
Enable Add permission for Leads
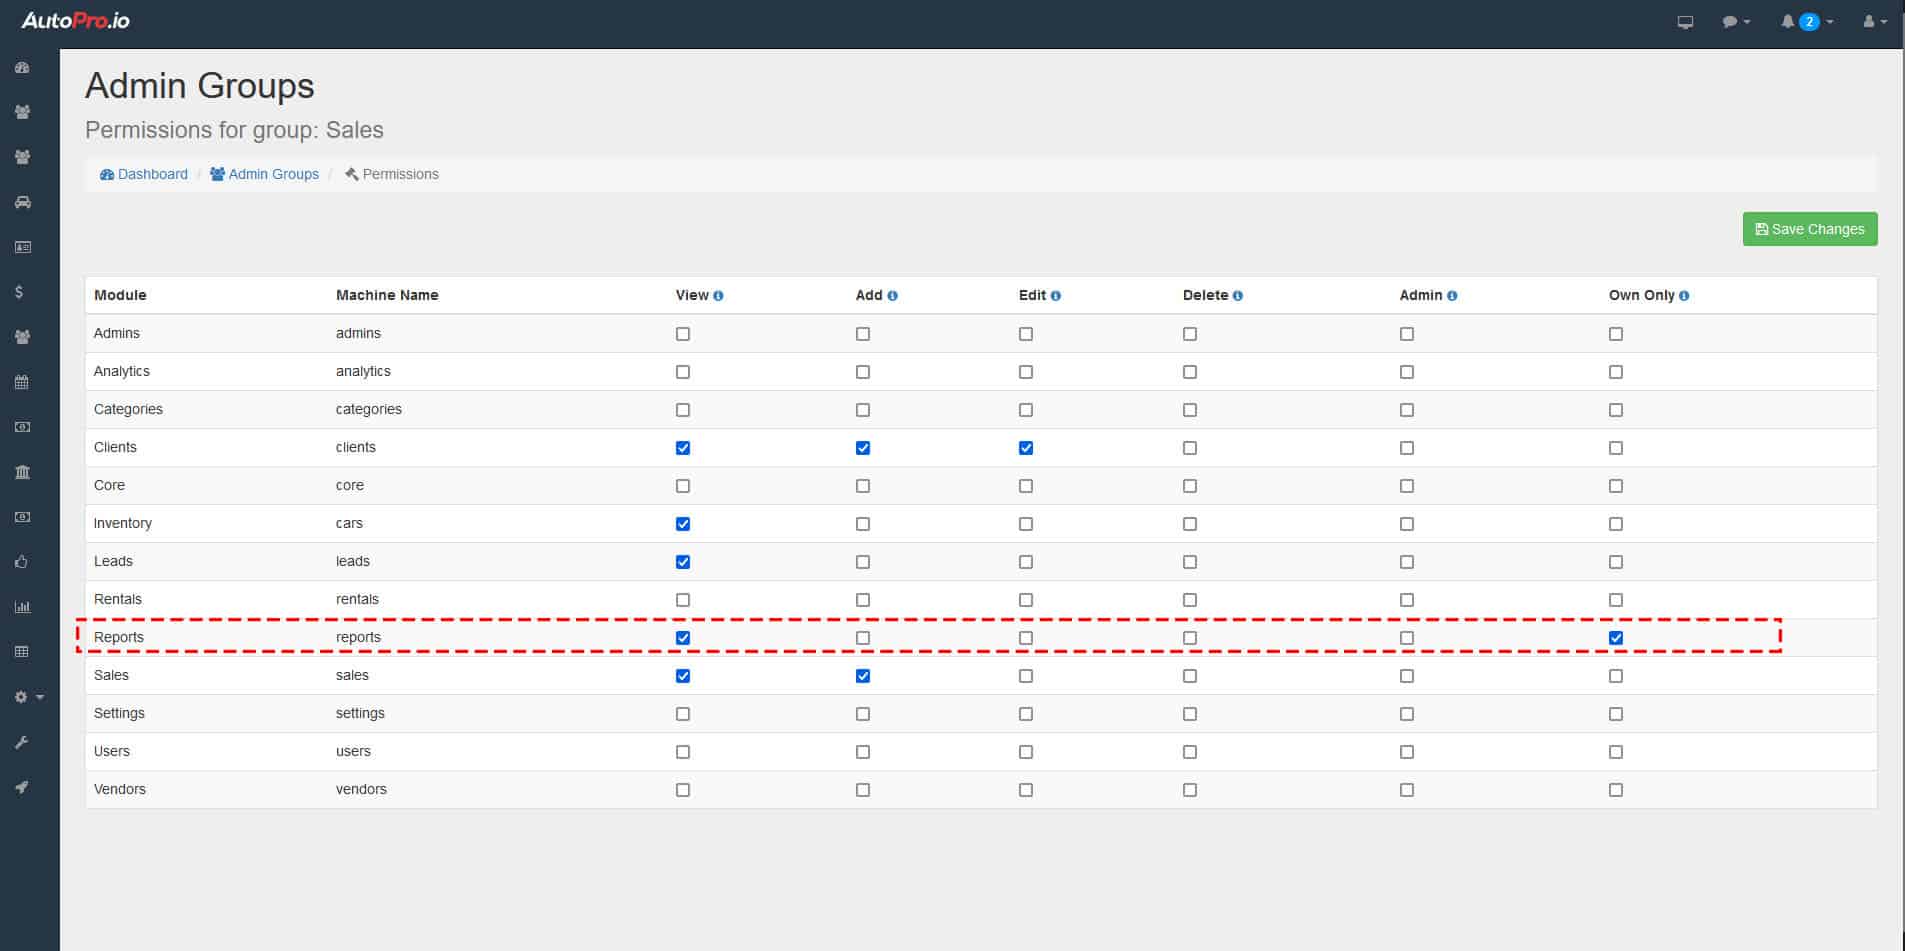pyautogui.click(x=863, y=562)
